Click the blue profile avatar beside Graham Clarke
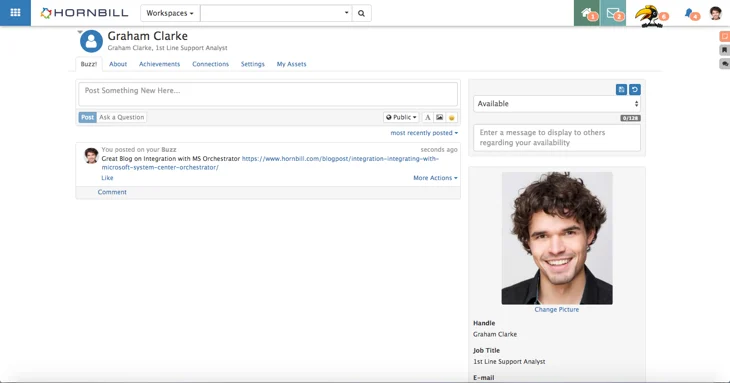Screen dimensions: 730x383 click(91, 41)
